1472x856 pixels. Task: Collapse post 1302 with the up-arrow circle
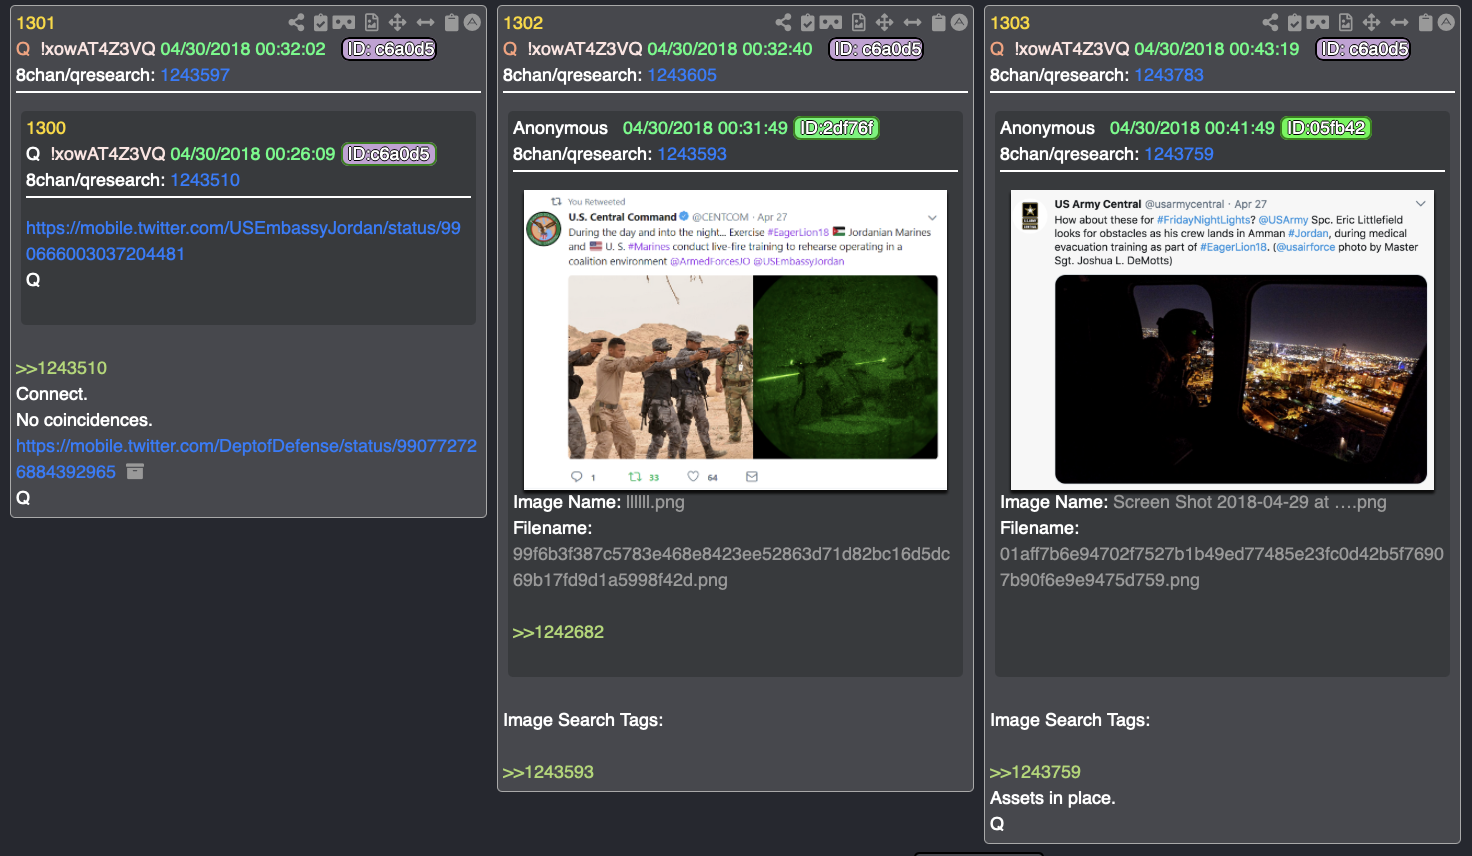point(959,22)
